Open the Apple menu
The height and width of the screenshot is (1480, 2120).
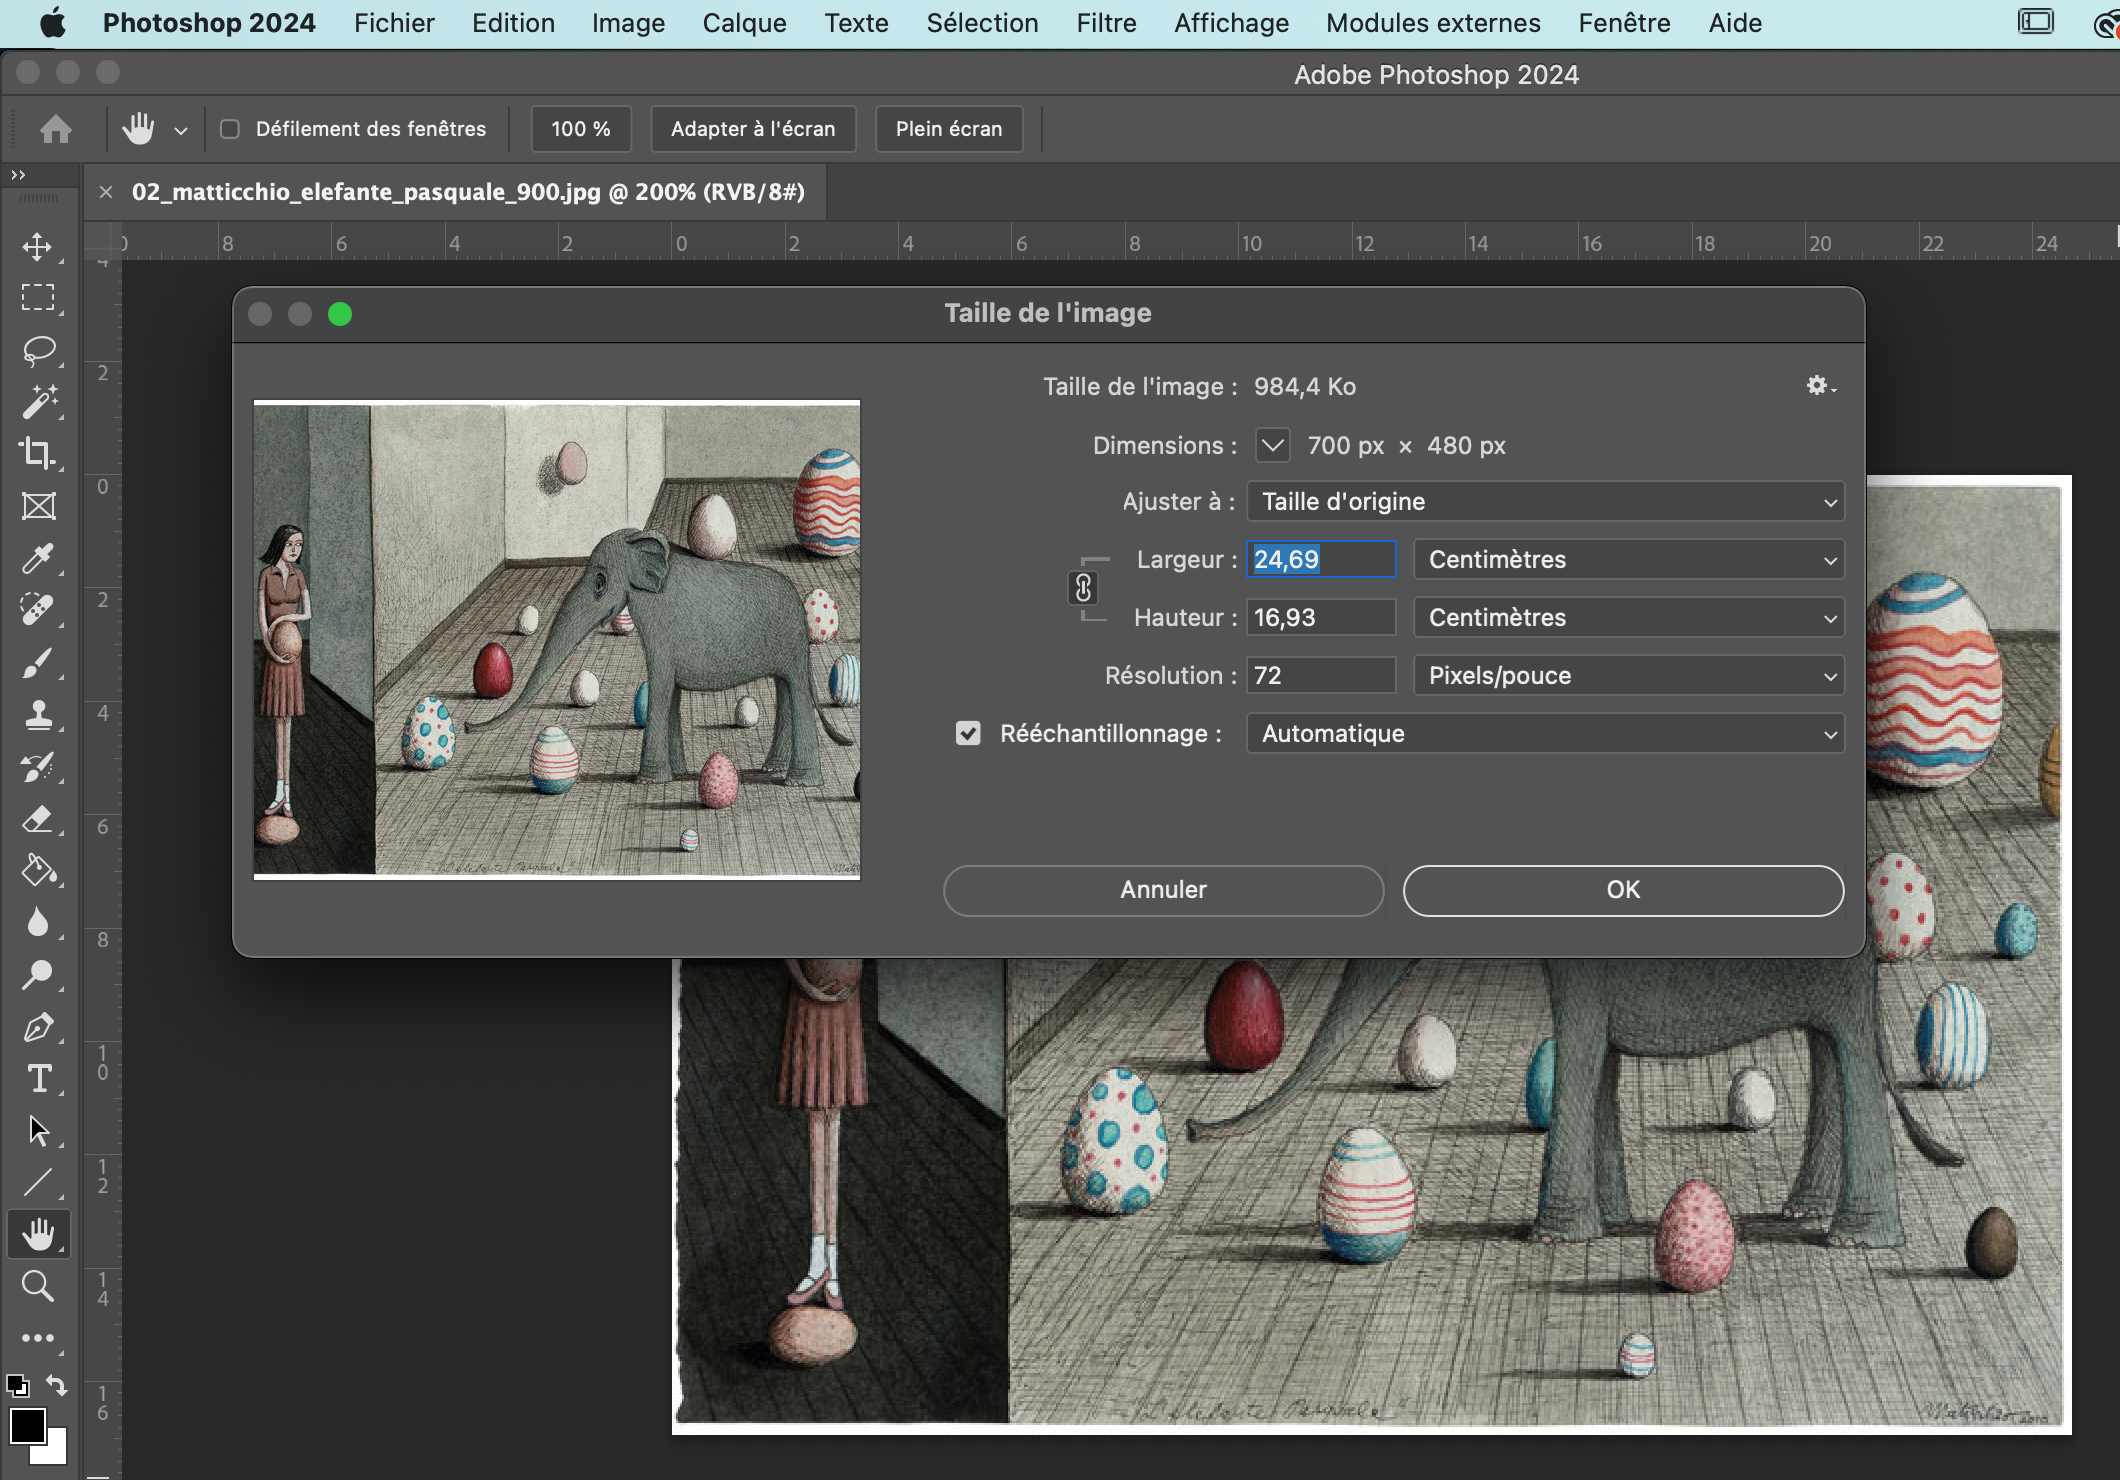click(52, 23)
